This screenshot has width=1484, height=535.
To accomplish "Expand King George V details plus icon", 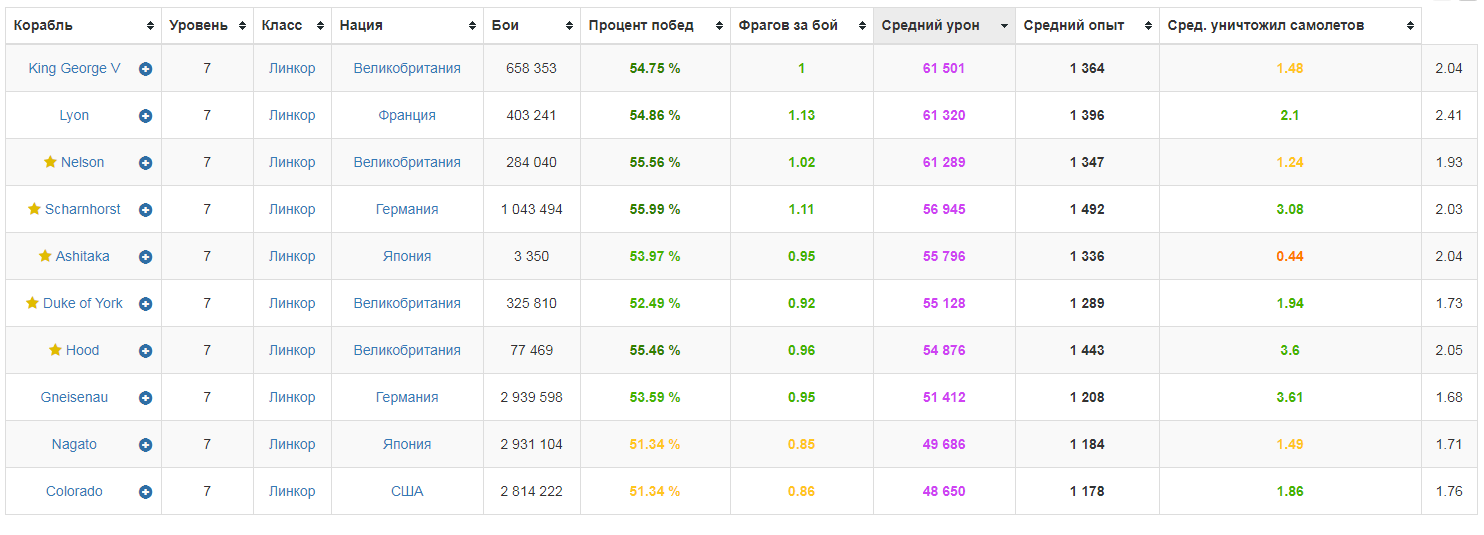I will [146, 69].
